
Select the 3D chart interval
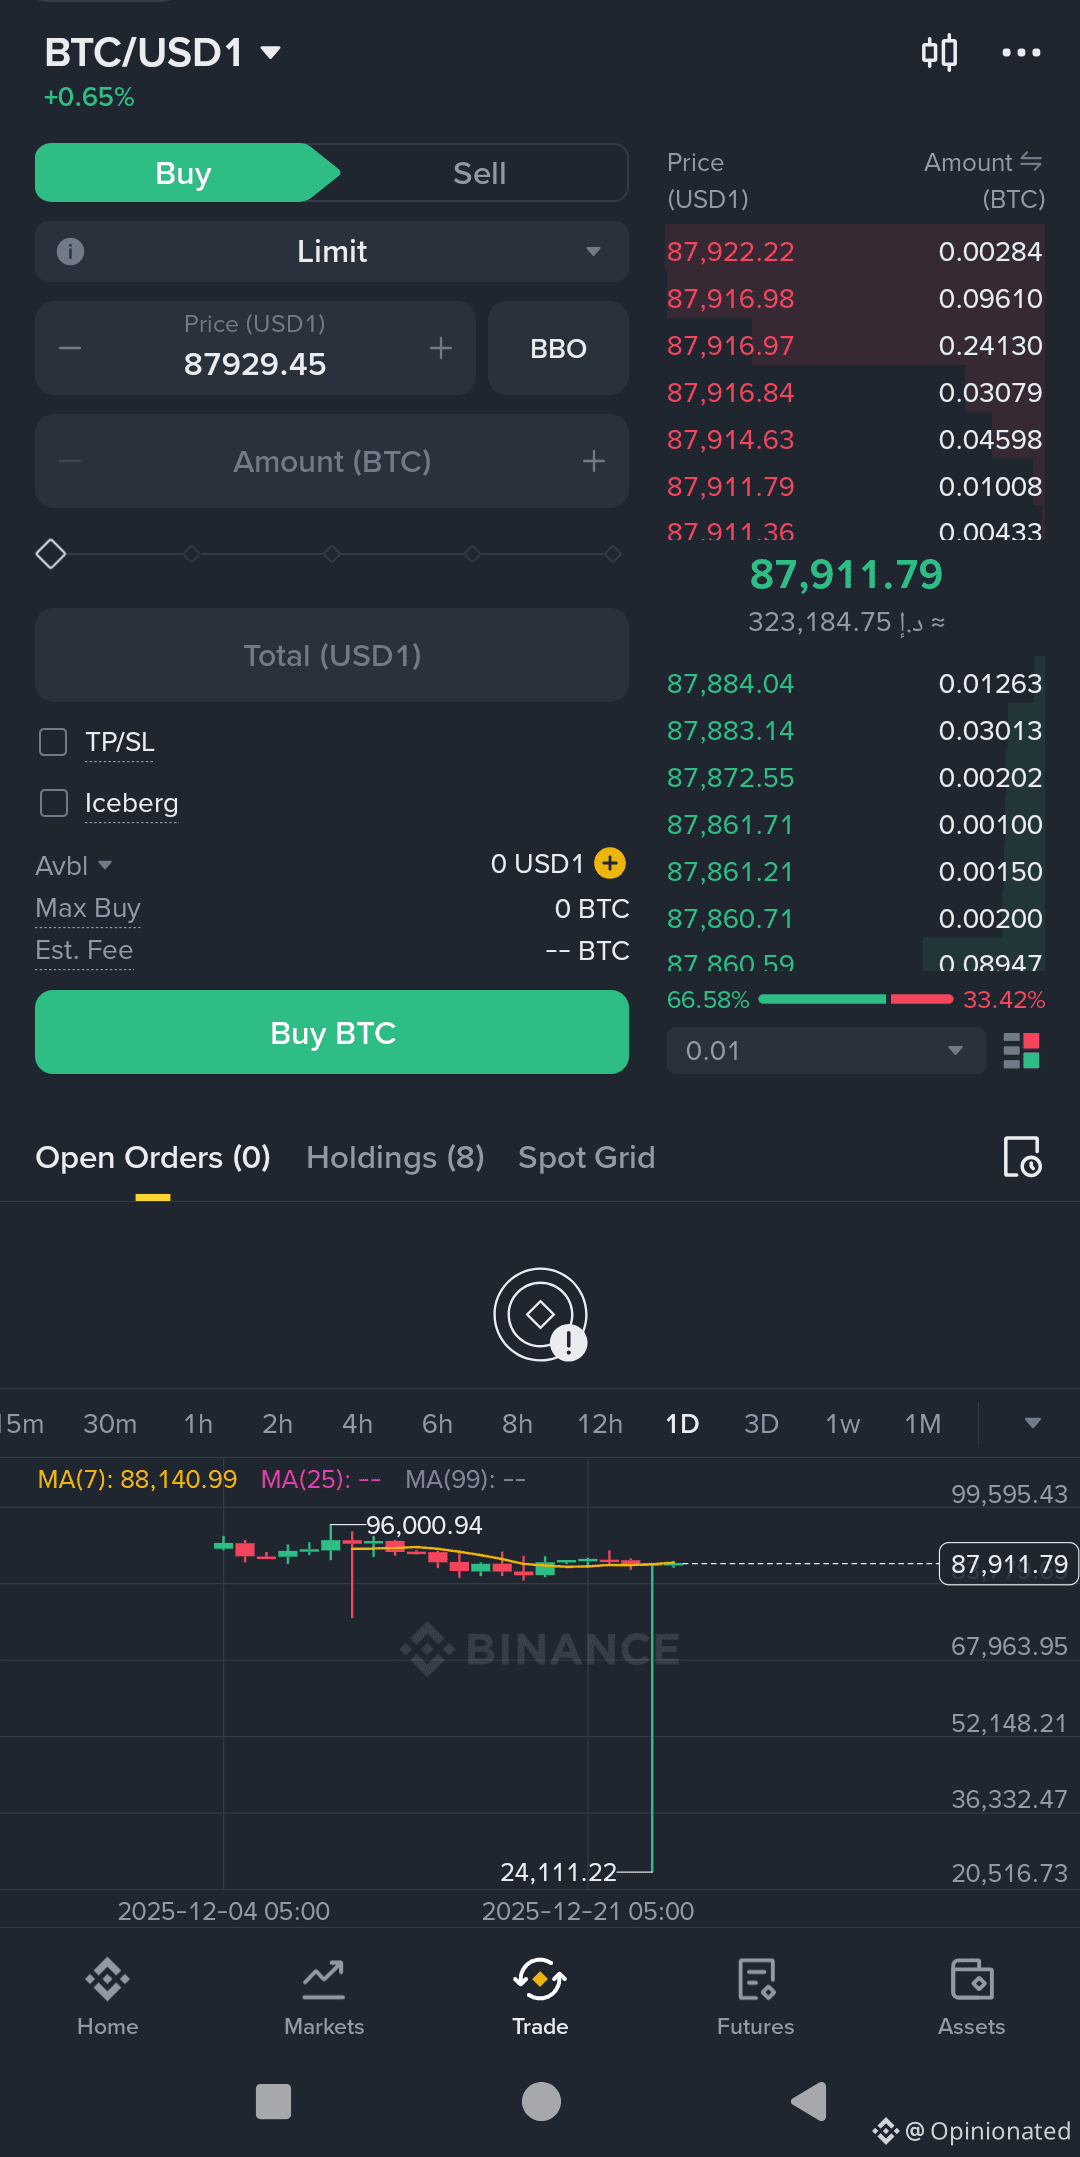coord(761,1423)
